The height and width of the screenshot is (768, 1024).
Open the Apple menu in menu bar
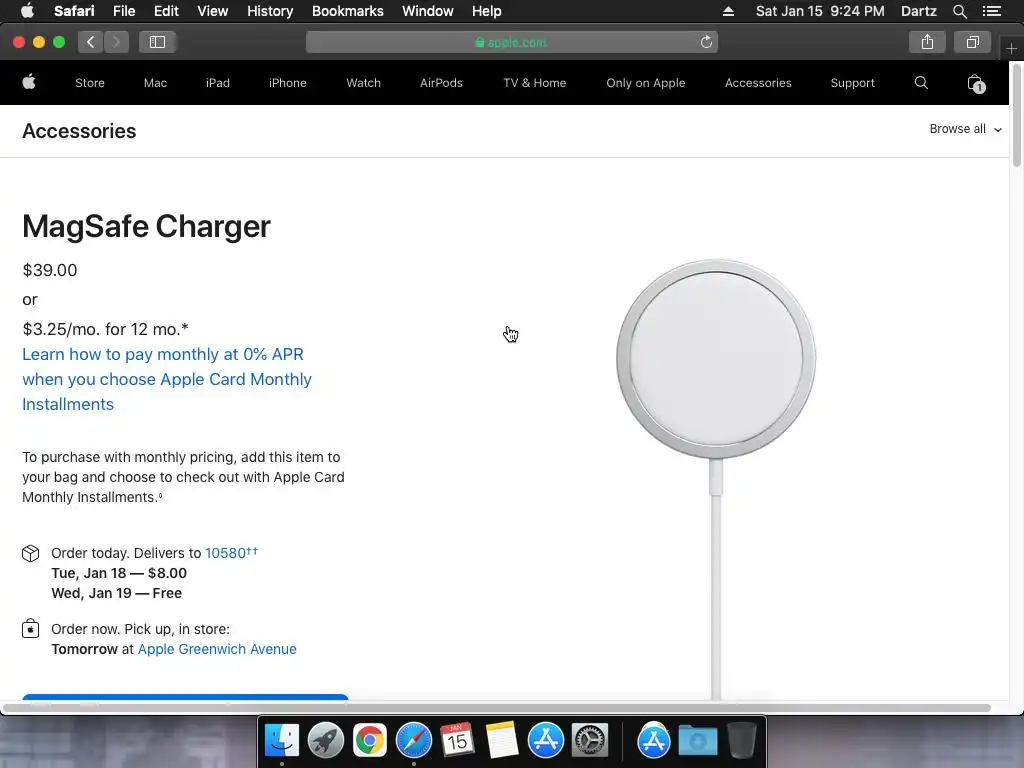27,11
